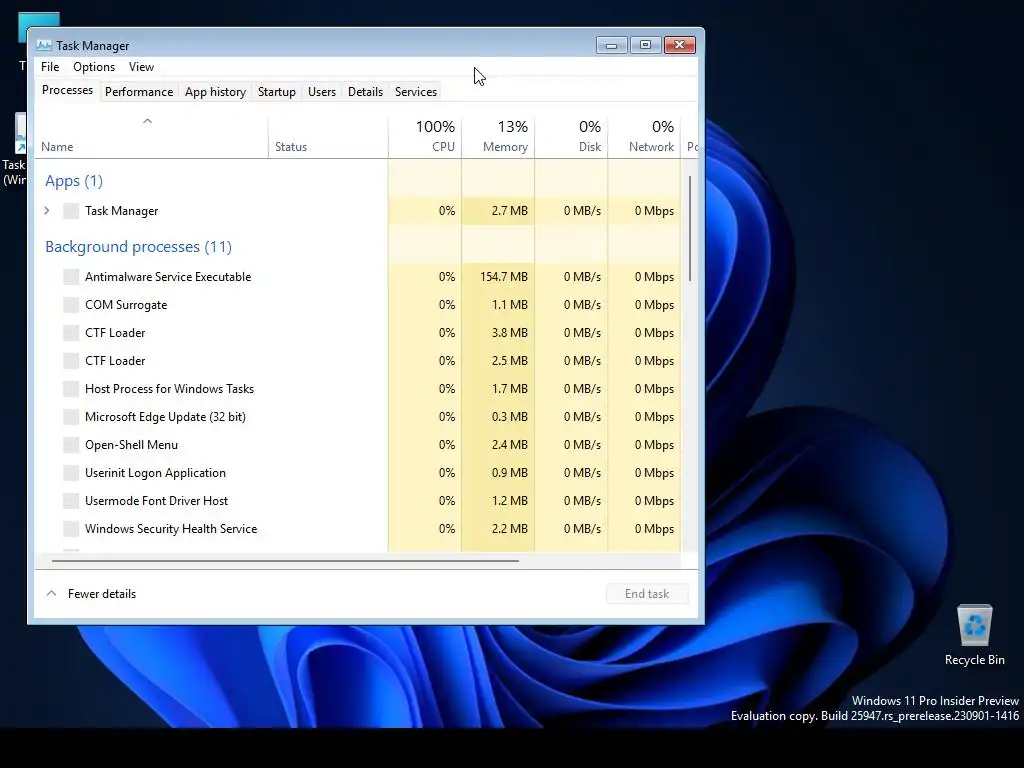This screenshot has width=1024, height=768.
Task: Sort by the Network column header
Action: 645,136
